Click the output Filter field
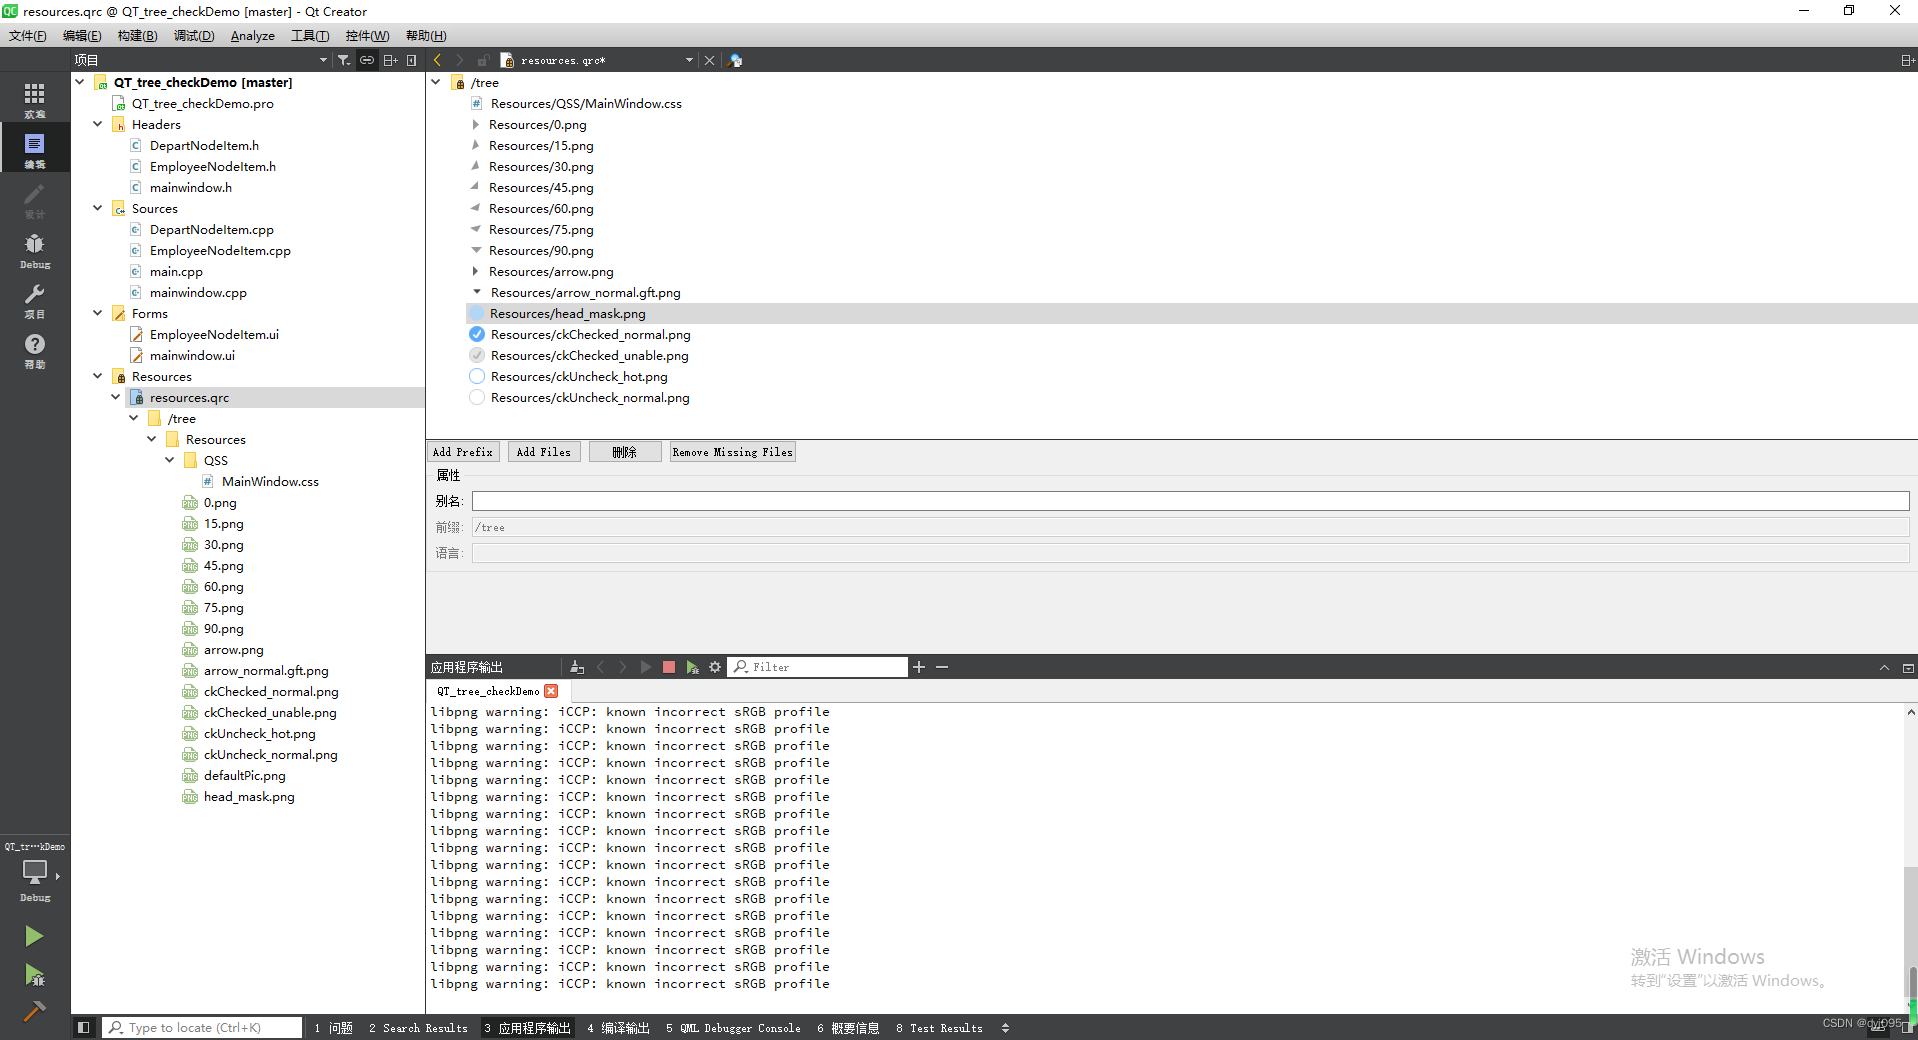The image size is (1918, 1040). (x=818, y=667)
